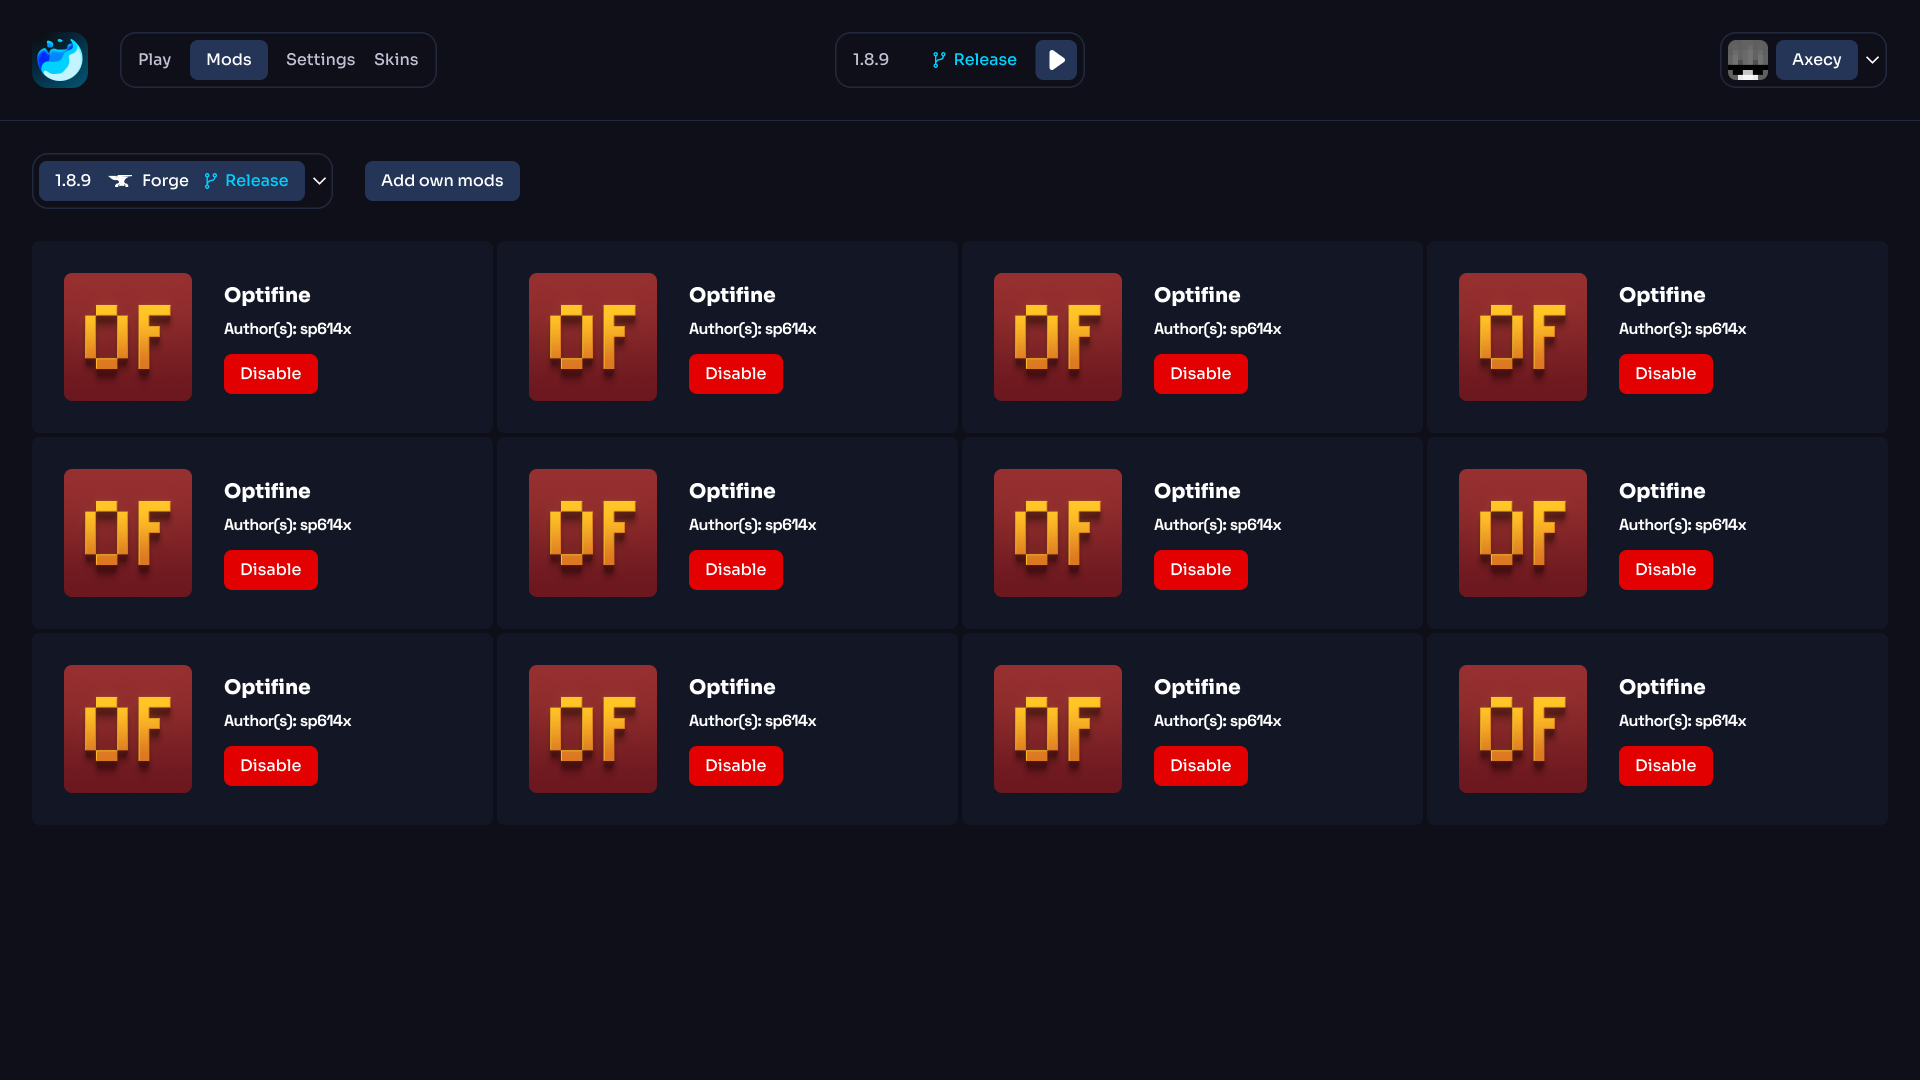Image resolution: width=1920 pixels, height=1080 pixels.
Task: Open the Settings tab
Action: (320, 60)
